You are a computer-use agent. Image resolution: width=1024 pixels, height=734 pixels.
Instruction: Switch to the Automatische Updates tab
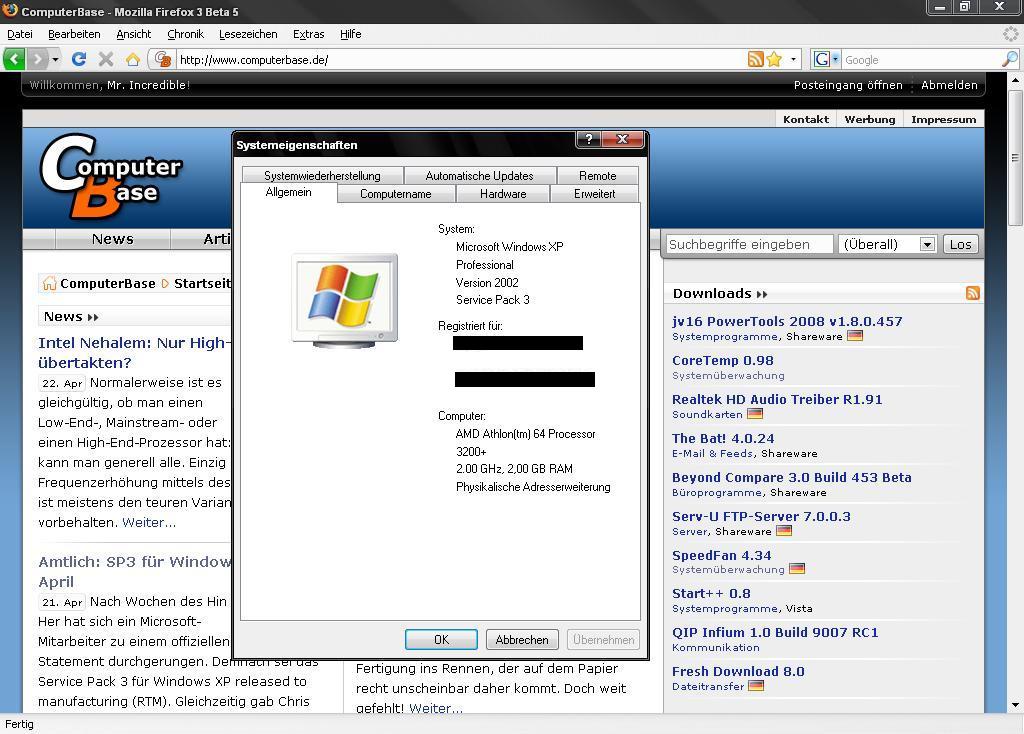(479, 176)
